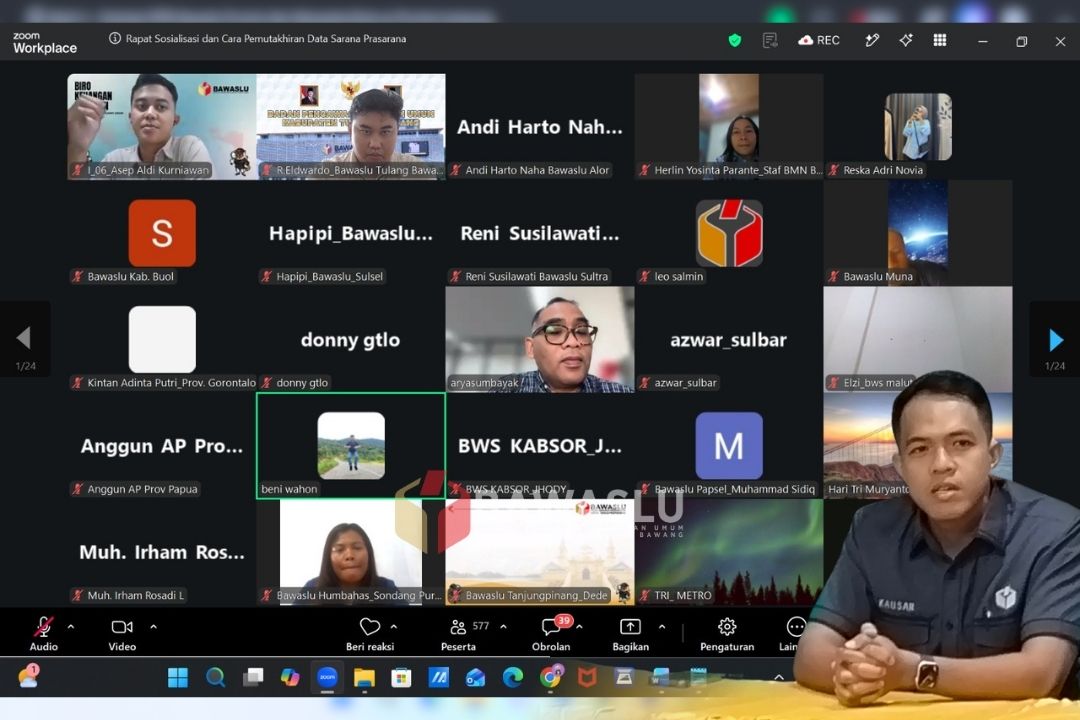Open the Zoom app in the taskbar
This screenshot has width=1080, height=720.
click(326, 678)
